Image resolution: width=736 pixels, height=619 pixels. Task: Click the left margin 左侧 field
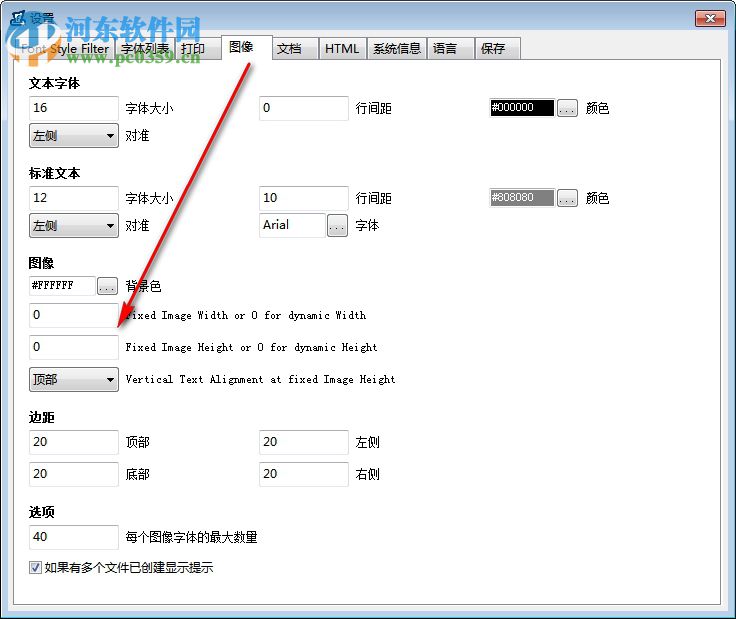tap(304, 442)
